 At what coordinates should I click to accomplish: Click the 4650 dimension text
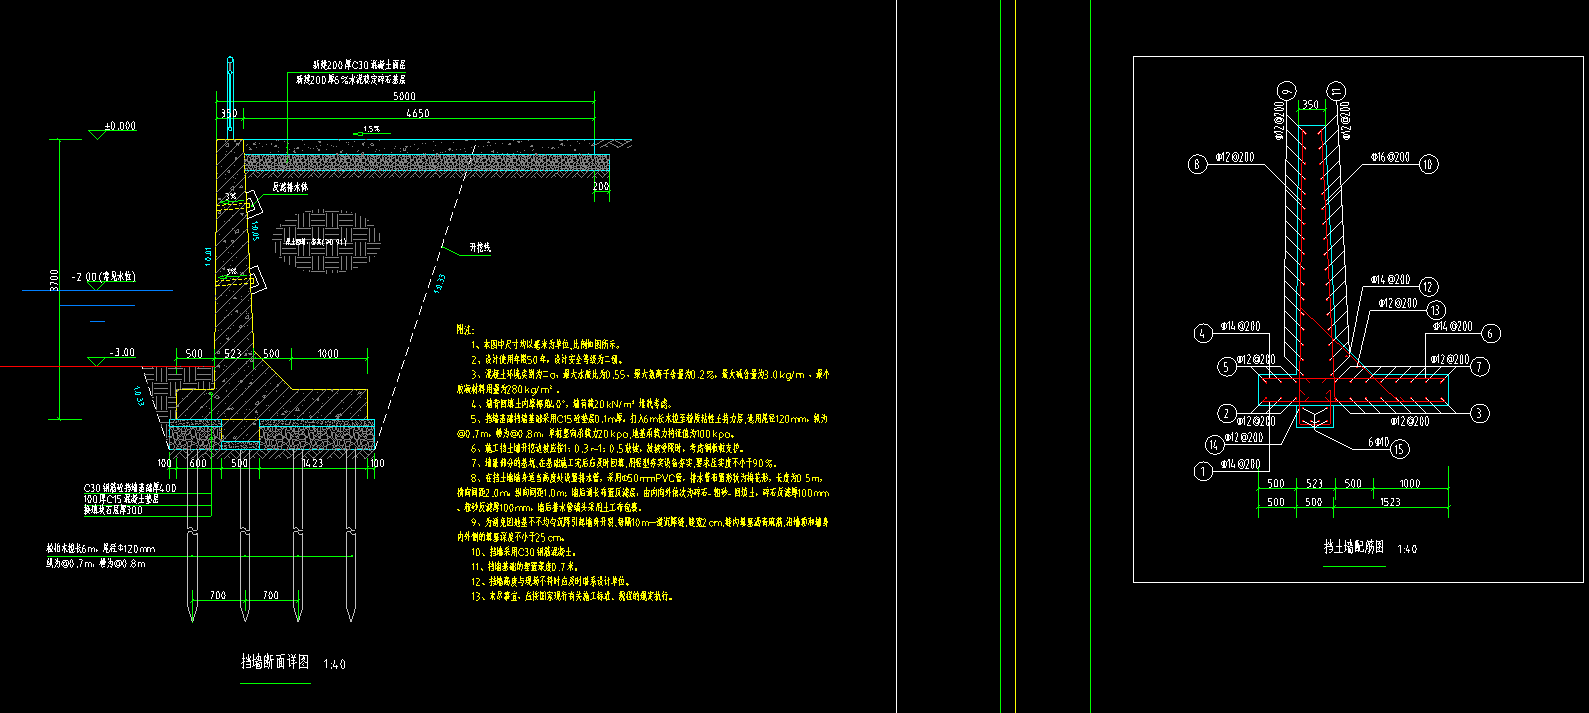(x=417, y=114)
